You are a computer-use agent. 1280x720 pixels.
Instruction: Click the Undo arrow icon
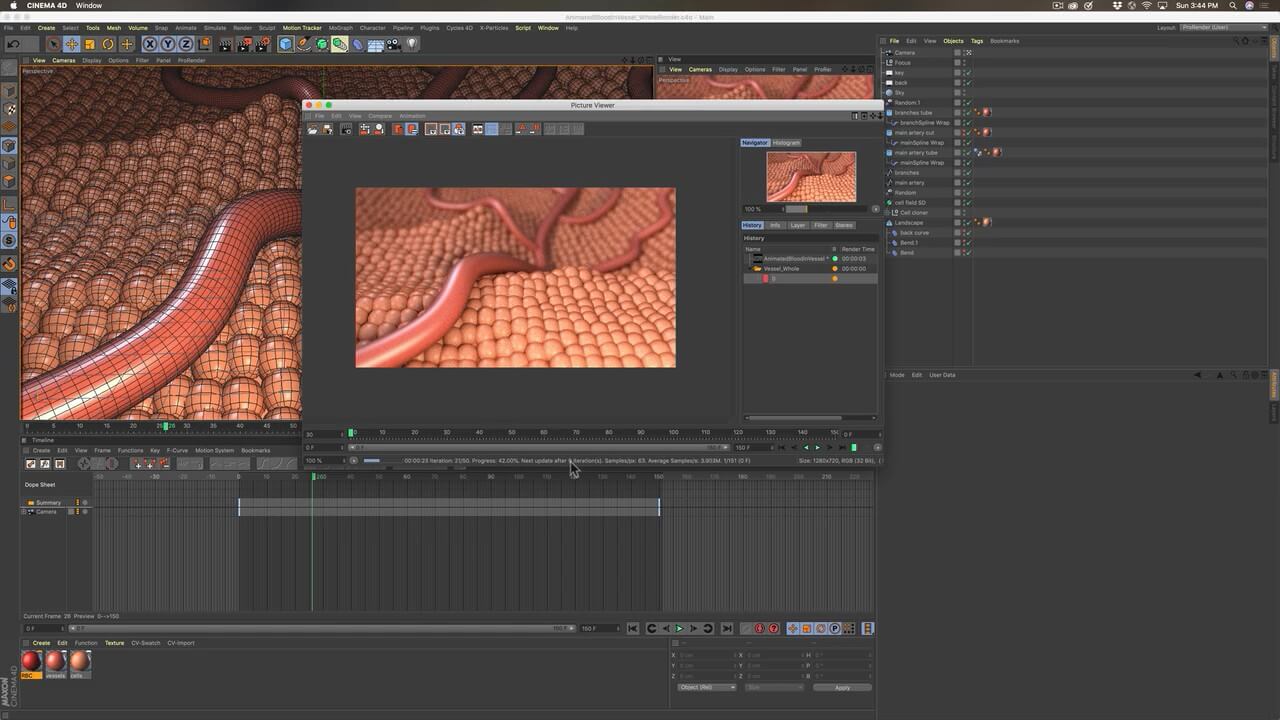[x=14, y=44]
